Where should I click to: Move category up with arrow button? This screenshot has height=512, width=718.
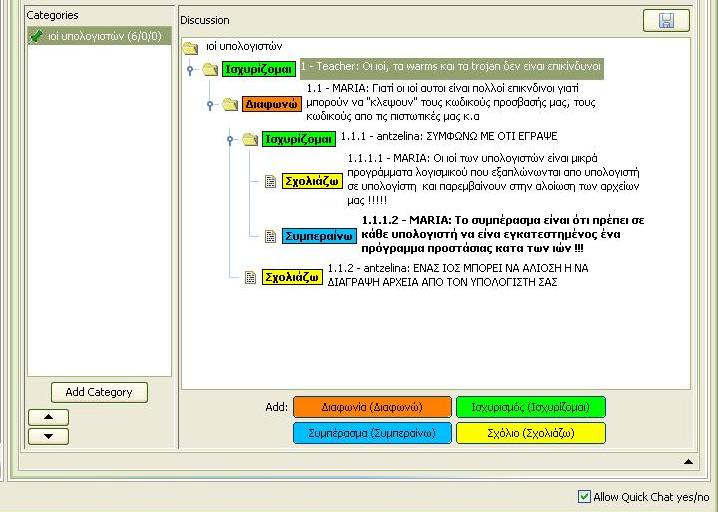coord(48,417)
